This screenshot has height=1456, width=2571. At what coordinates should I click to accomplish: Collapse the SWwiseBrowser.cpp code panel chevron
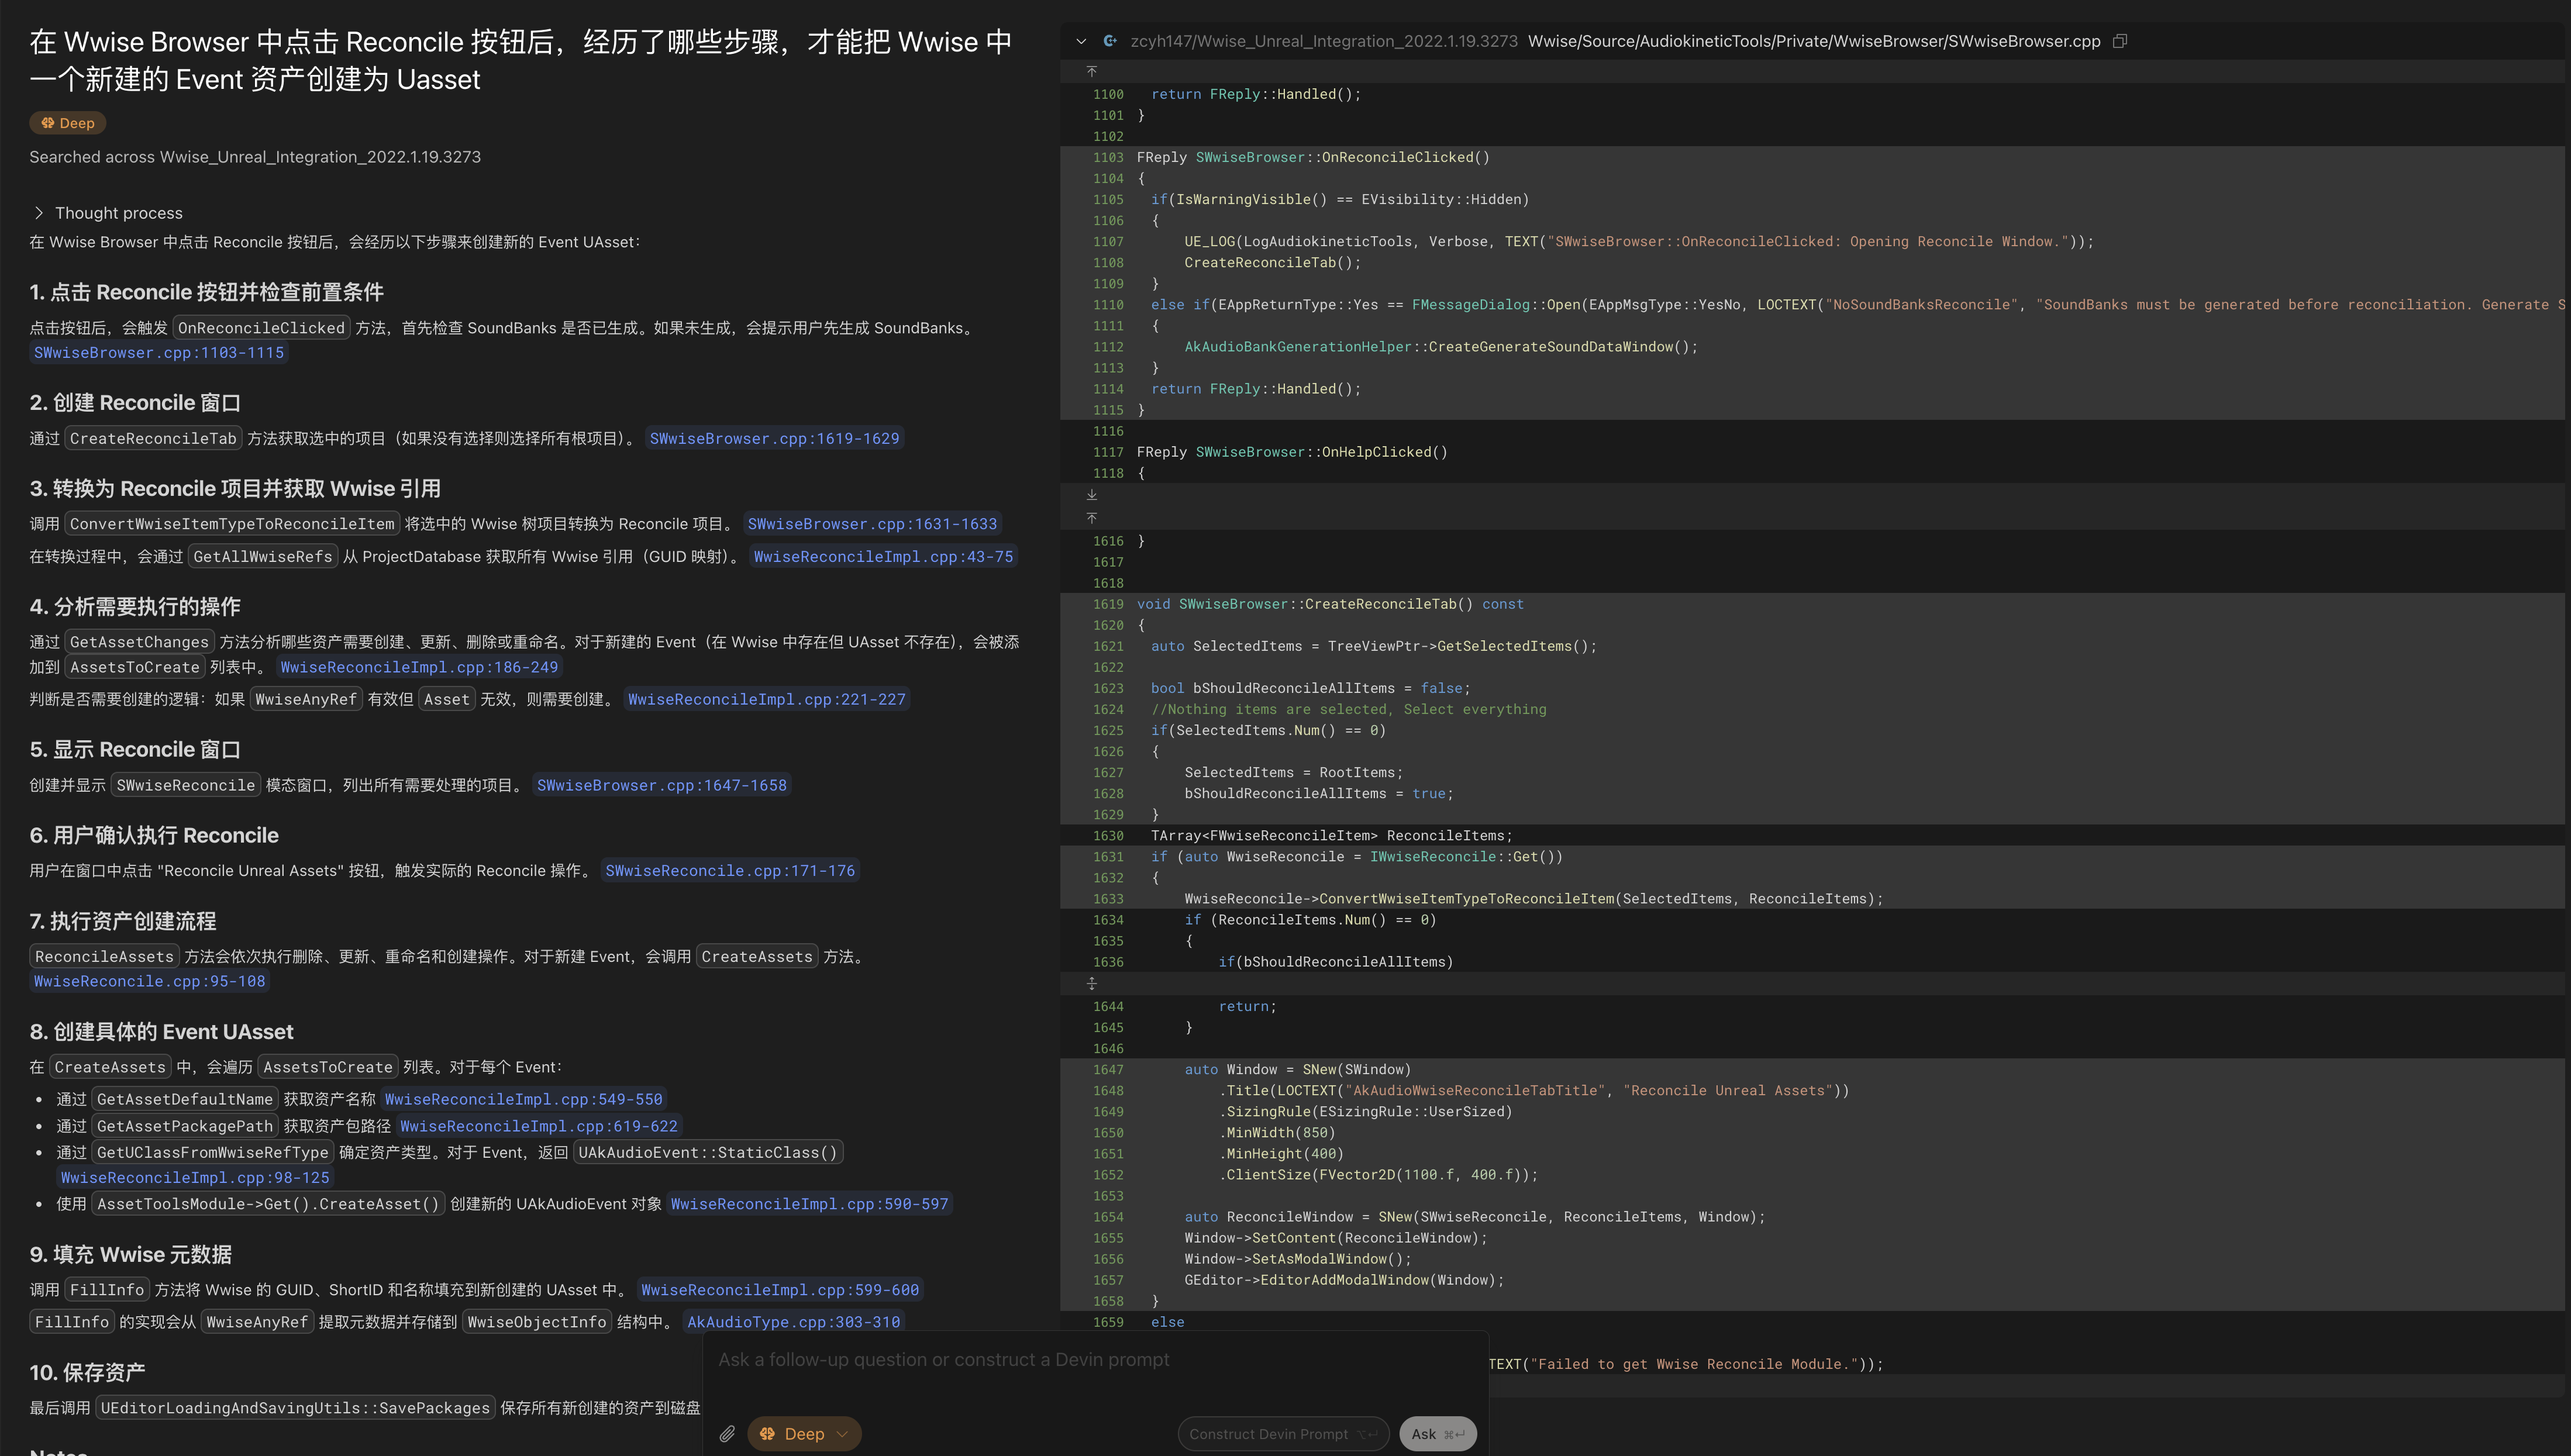pos(1081,41)
